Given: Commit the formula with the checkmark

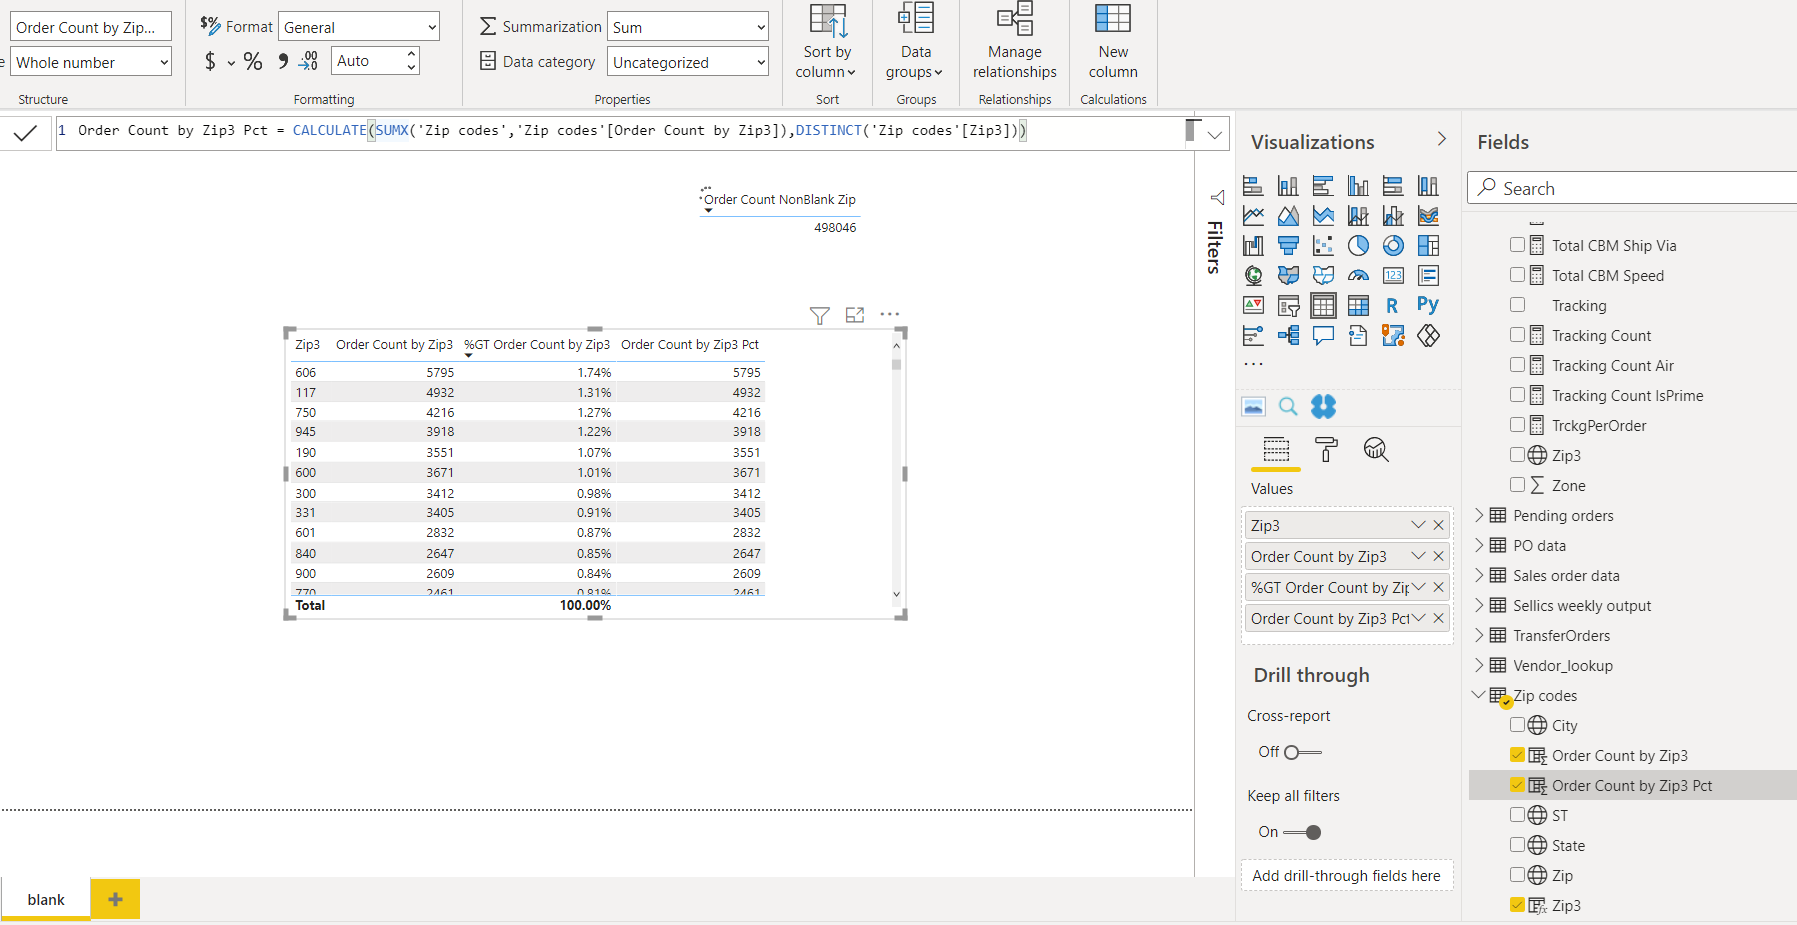Looking at the screenshot, I should [25, 132].
